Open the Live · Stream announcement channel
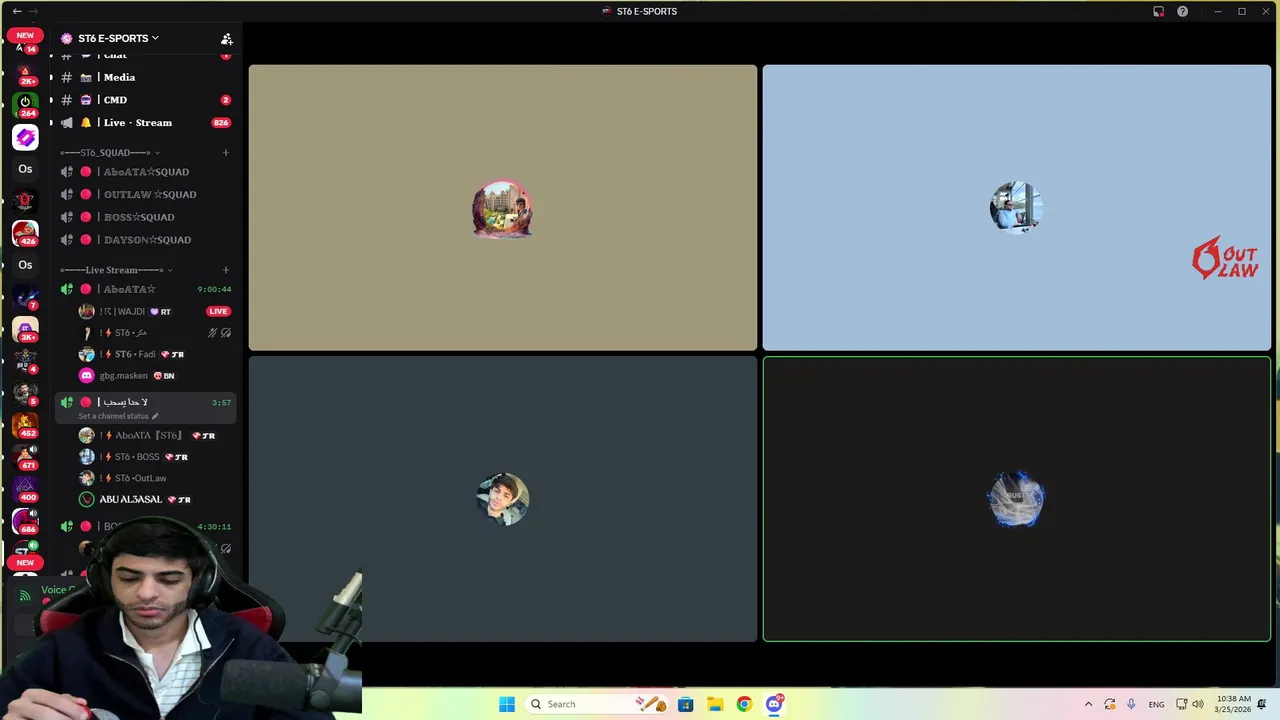The height and width of the screenshot is (720, 1280). coord(140,122)
